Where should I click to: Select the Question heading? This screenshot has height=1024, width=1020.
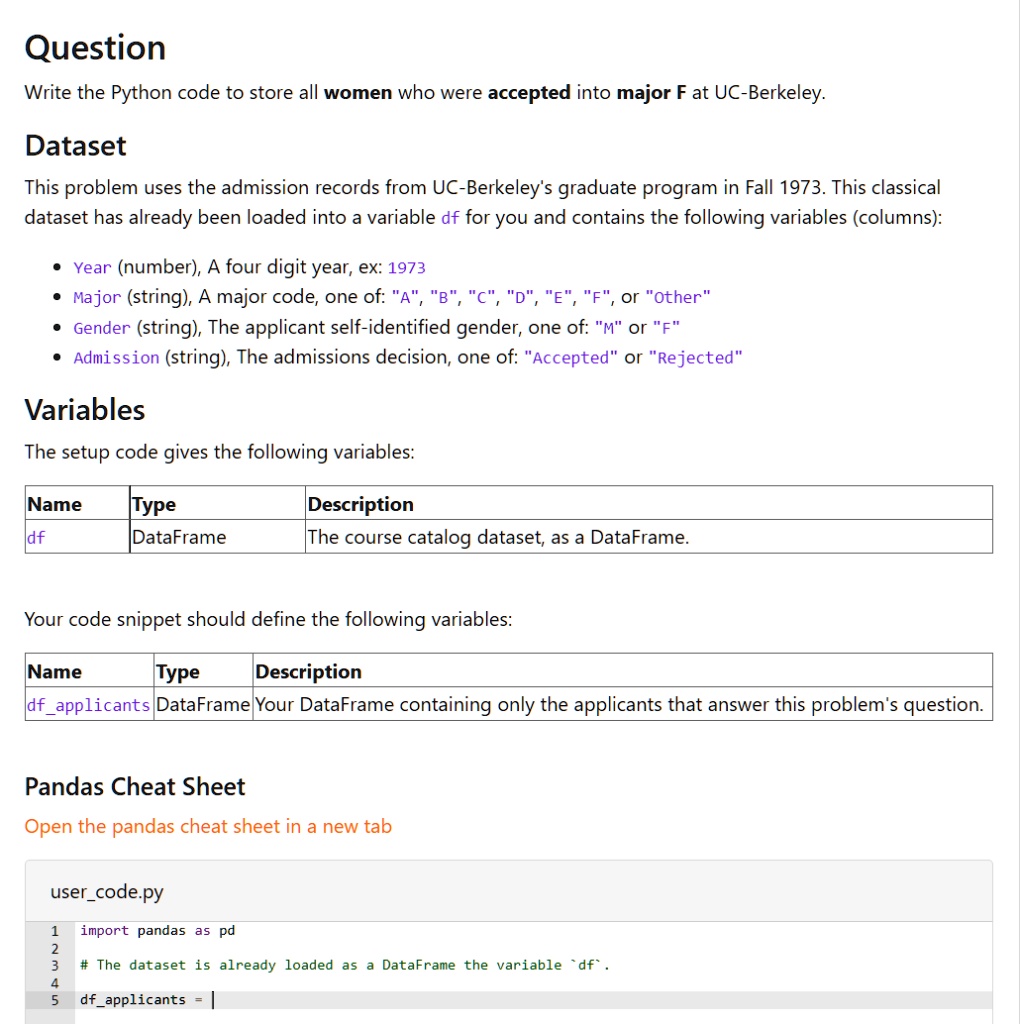tap(95, 48)
